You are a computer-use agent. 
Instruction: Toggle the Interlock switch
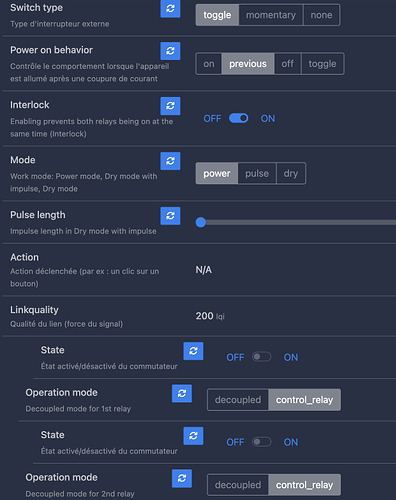point(239,118)
